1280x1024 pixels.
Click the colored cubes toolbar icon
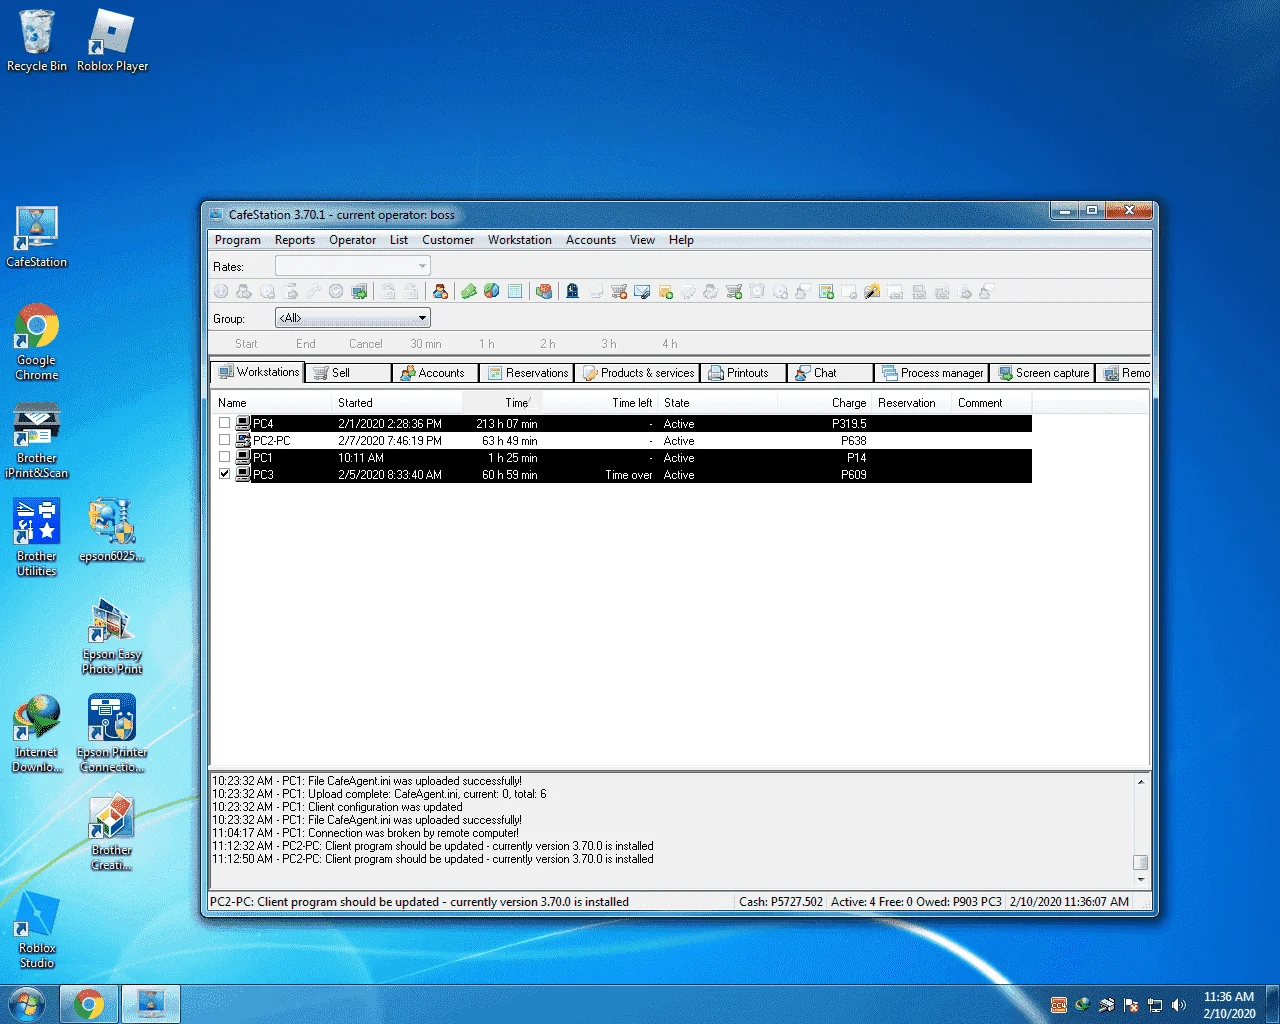[x=544, y=291]
